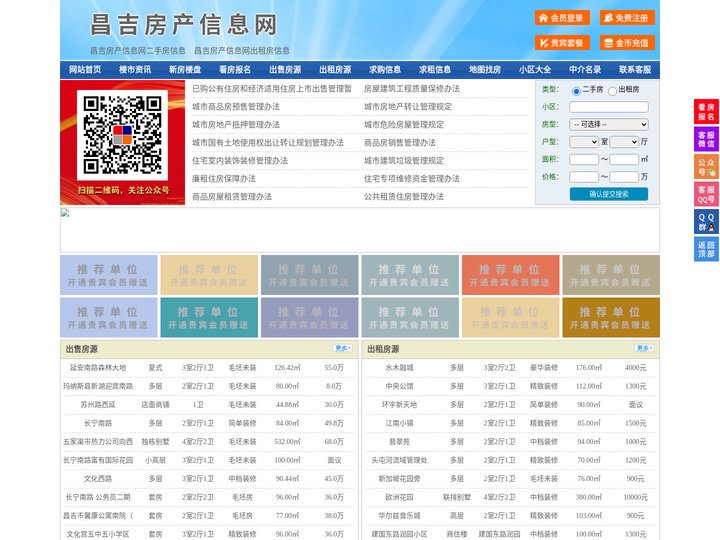Screen dimensions: 720x540
Task: Open the 商品房屋租赁管理办法 link
Action: click(232, 197)
